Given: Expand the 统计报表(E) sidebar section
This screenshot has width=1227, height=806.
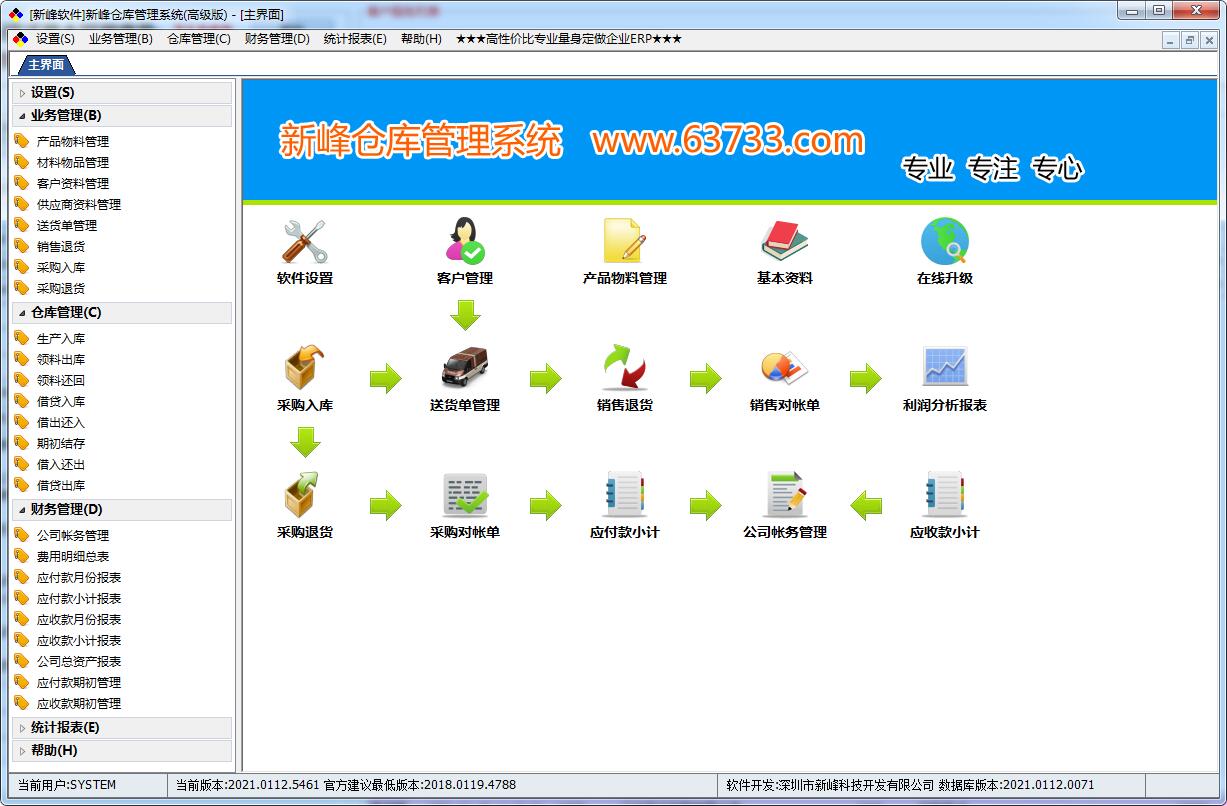Looking at the screenshot, I should (x=122, y=727).
